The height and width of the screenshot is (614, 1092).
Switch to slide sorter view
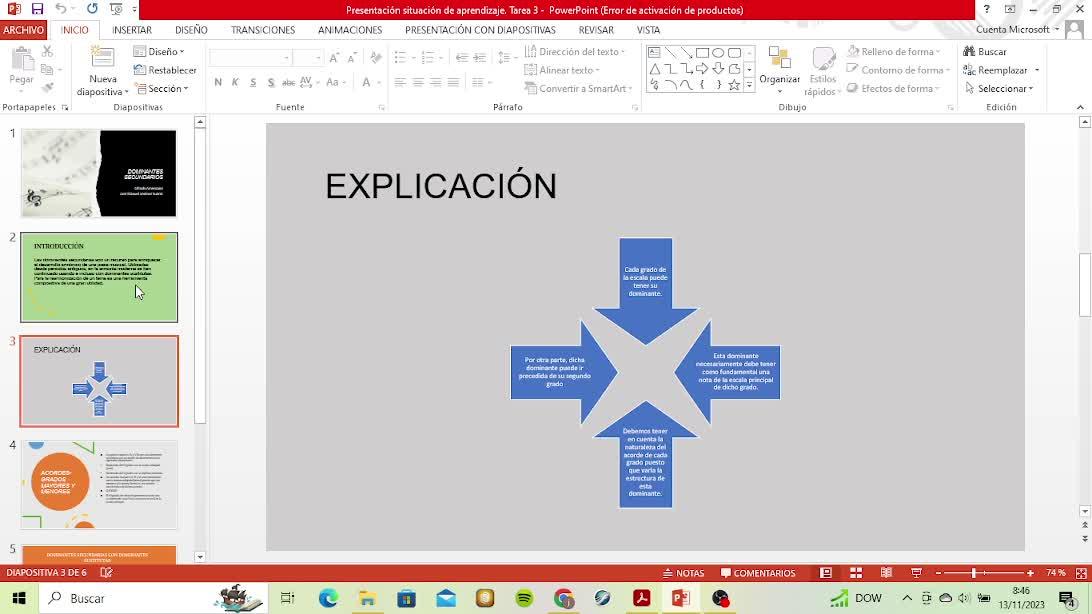coord(856,573)
